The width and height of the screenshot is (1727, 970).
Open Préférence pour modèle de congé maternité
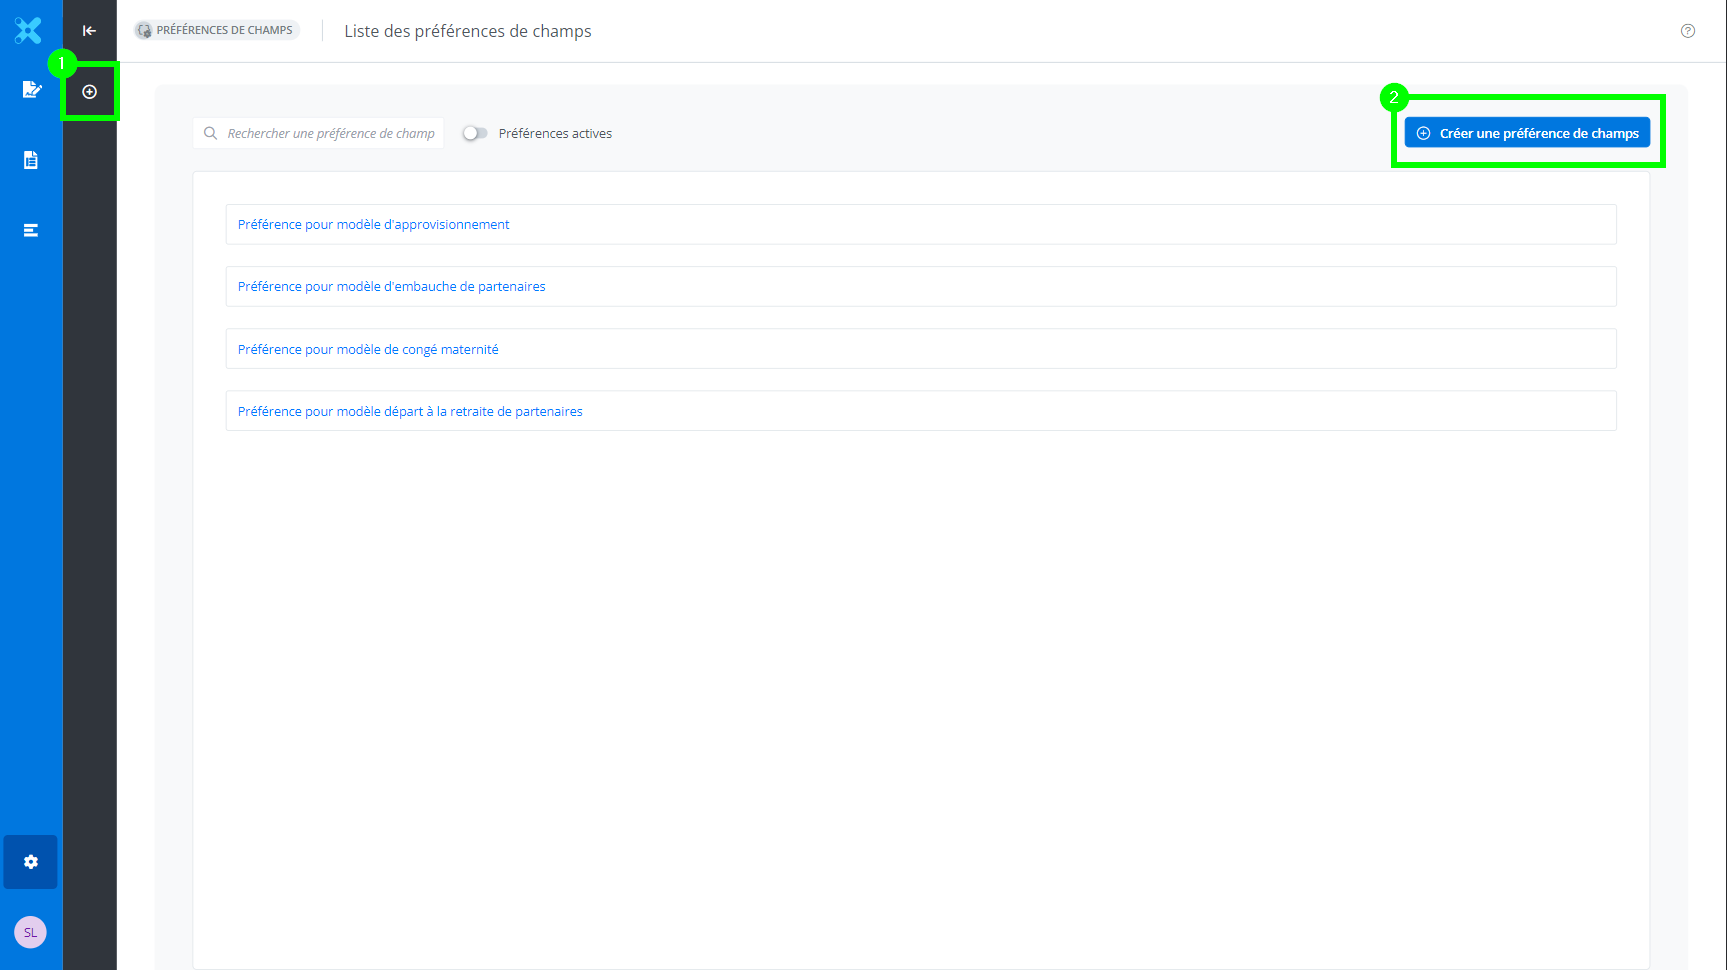click(x=368, y=349)
